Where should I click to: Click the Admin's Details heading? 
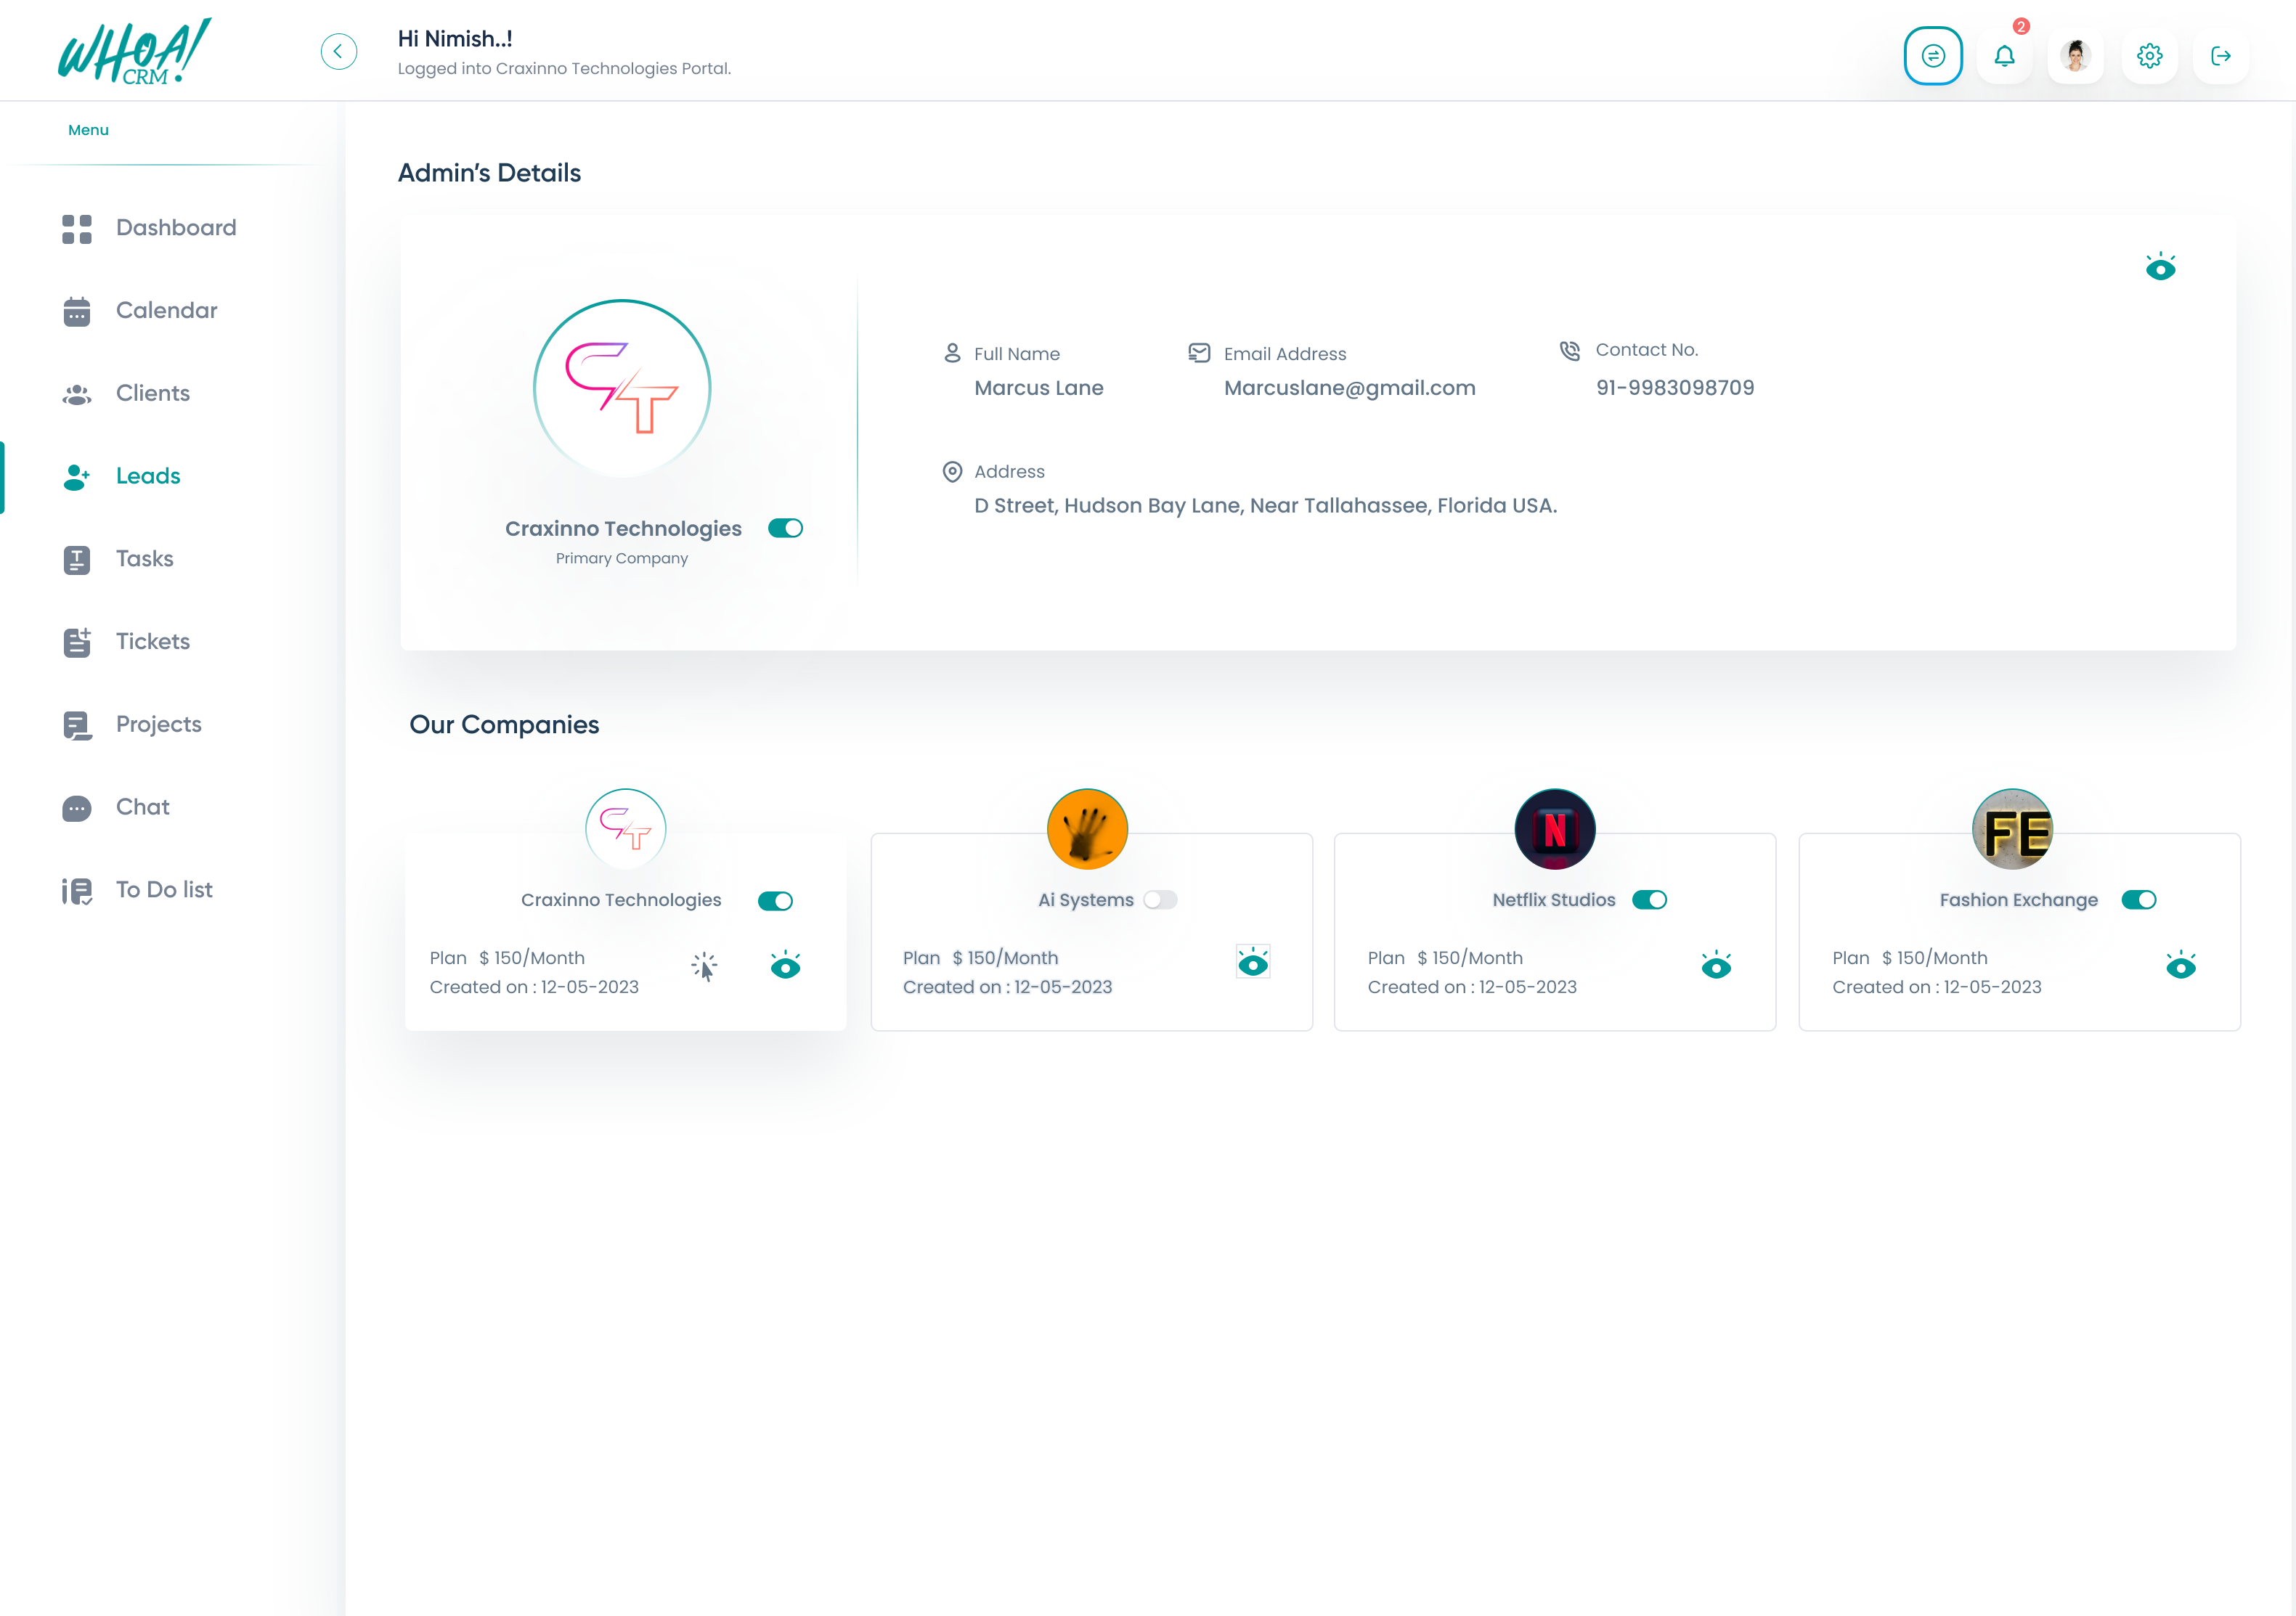(489, 173)
